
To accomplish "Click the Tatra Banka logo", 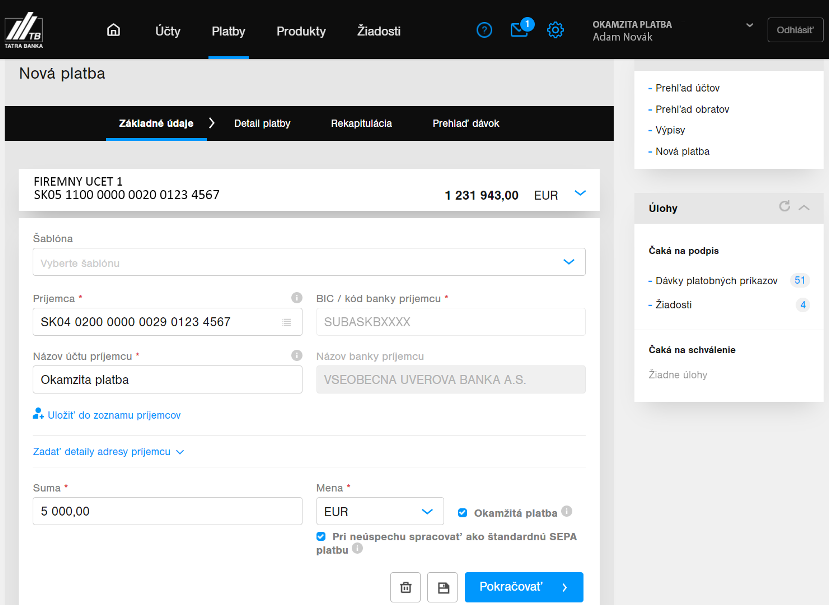I will [x=24, y=30].
